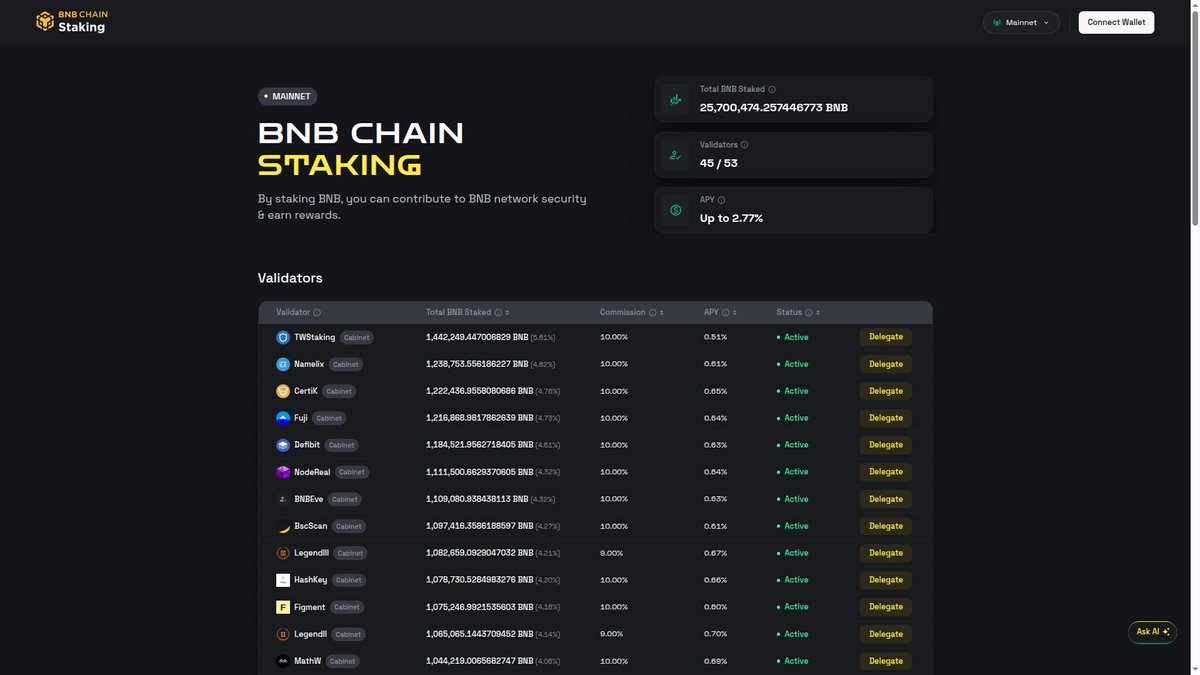Click the HashKey validator icon

pos(283,580)
